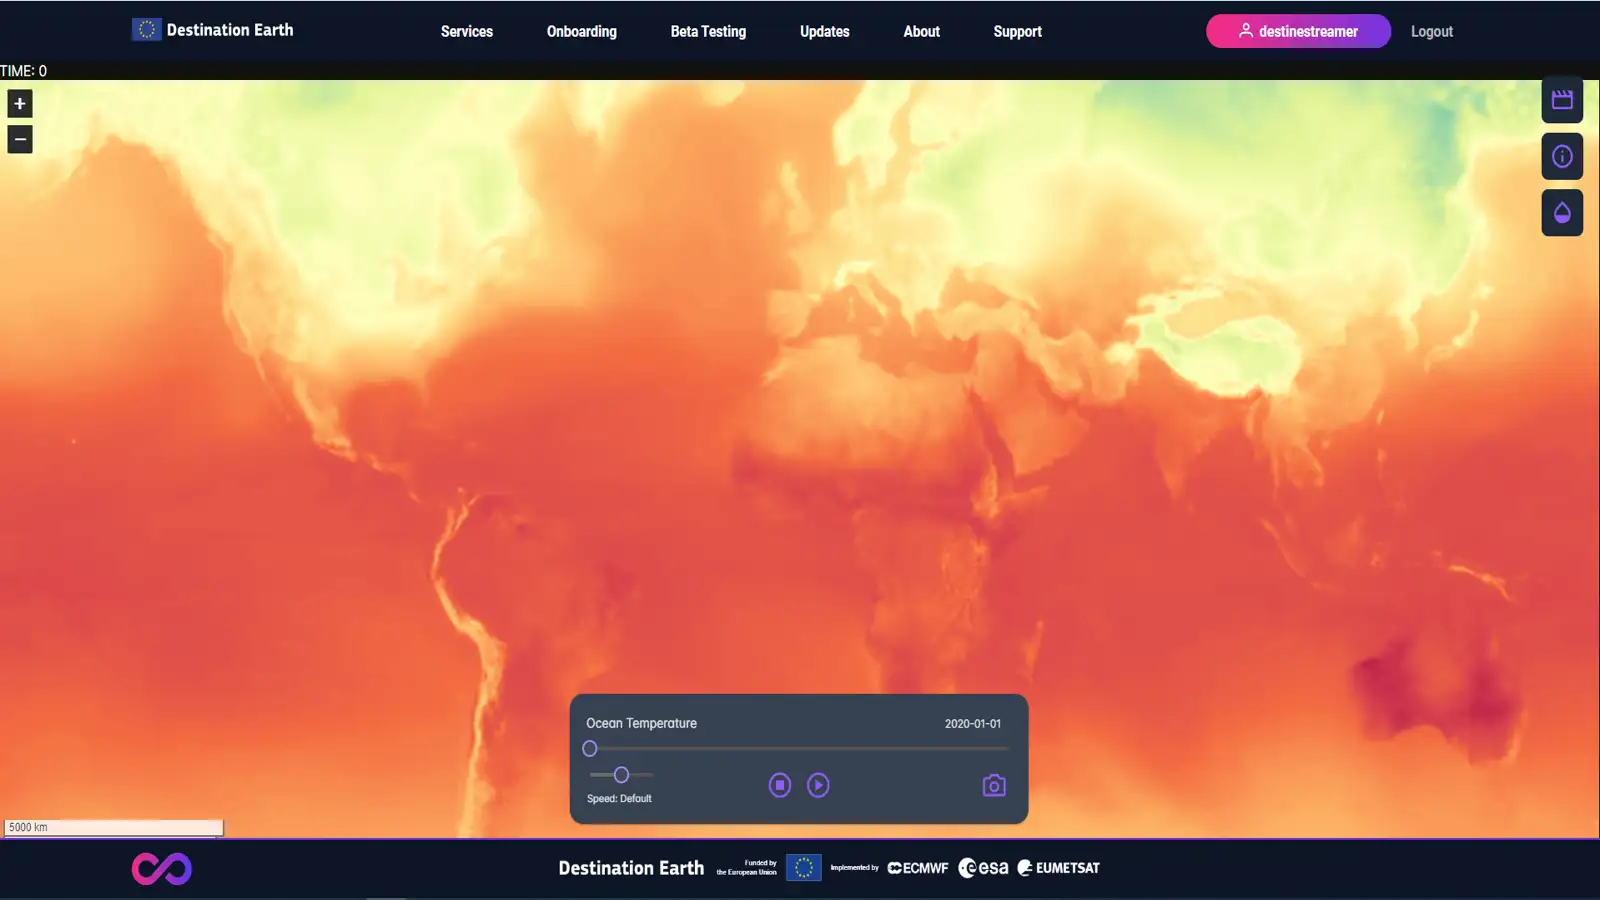Click the infinity loop logo in footer

coord(162,869)
